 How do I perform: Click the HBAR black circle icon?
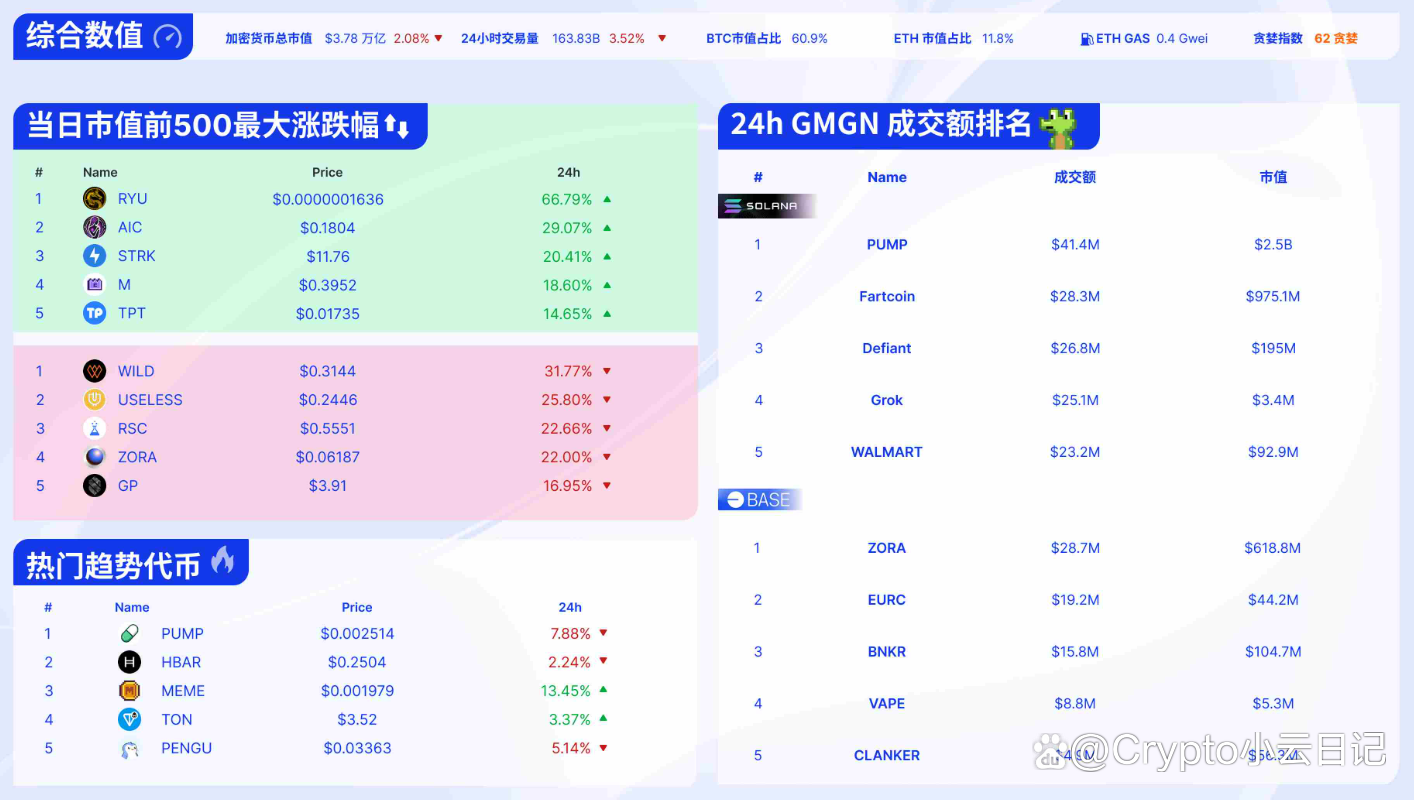(129, 662)
